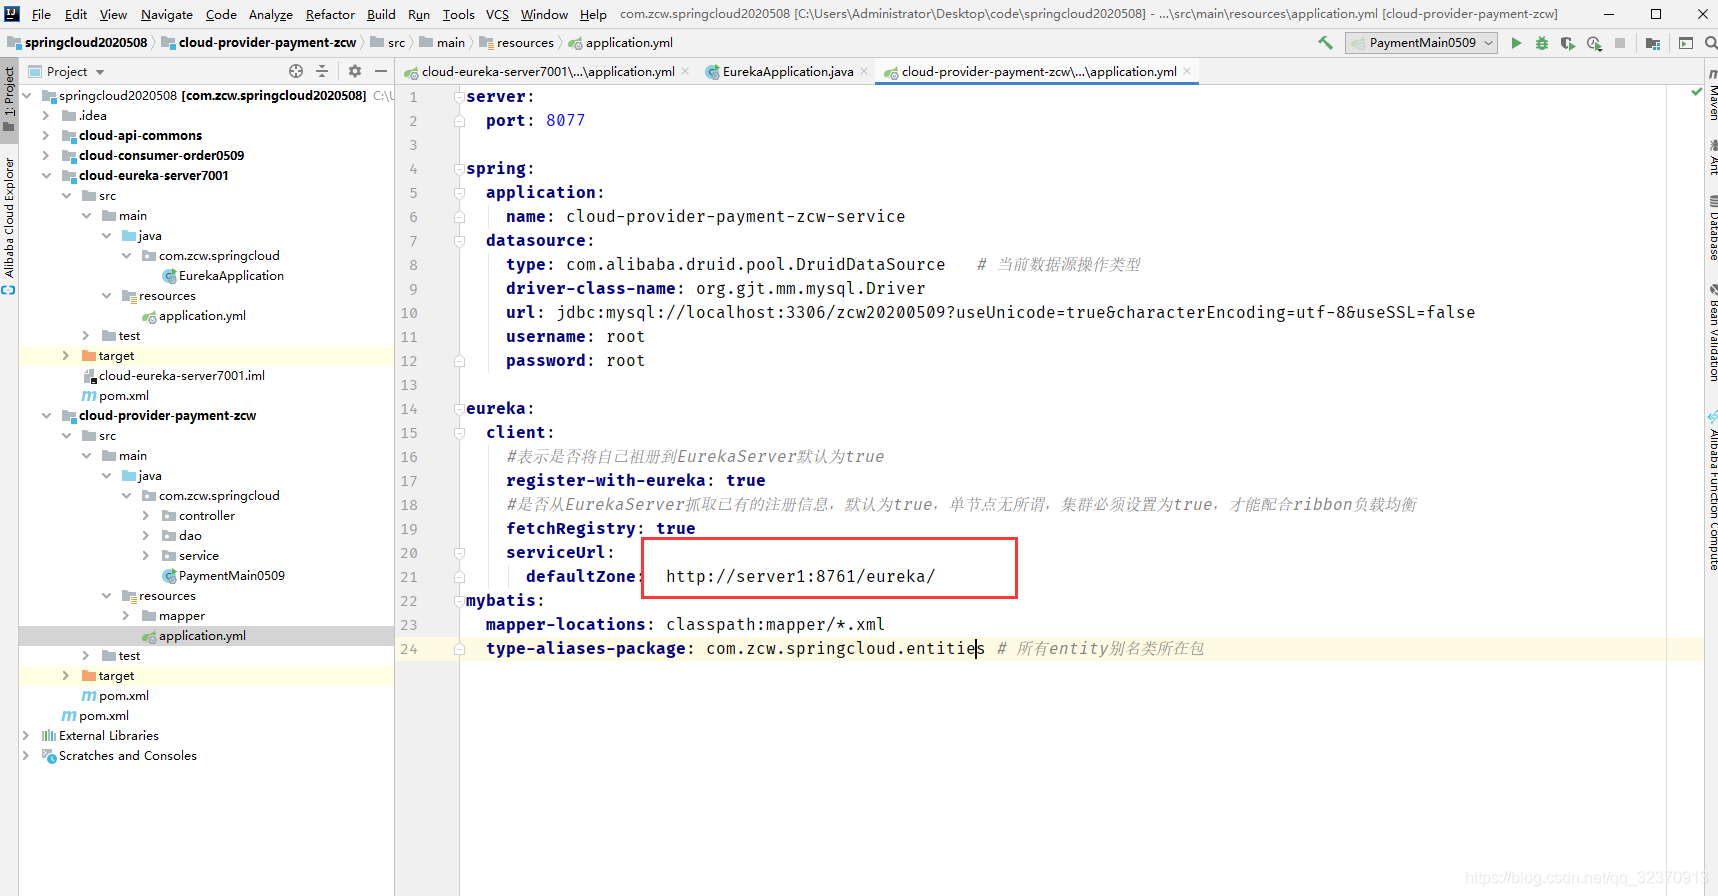Open the Bean Validation side panel
This screenshot has width=1718, height=896.
(1712, 334)
